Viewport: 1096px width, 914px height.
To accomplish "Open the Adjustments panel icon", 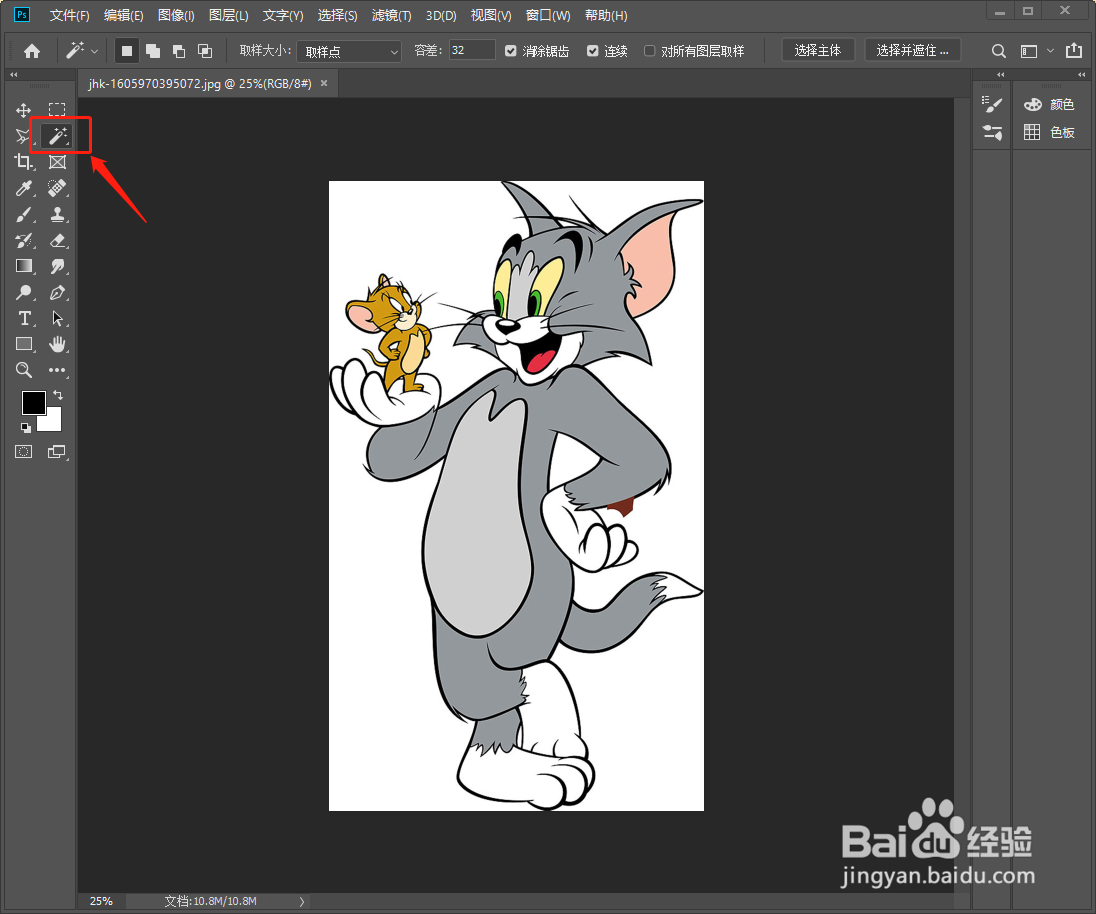I will click(x=992, y=132).
